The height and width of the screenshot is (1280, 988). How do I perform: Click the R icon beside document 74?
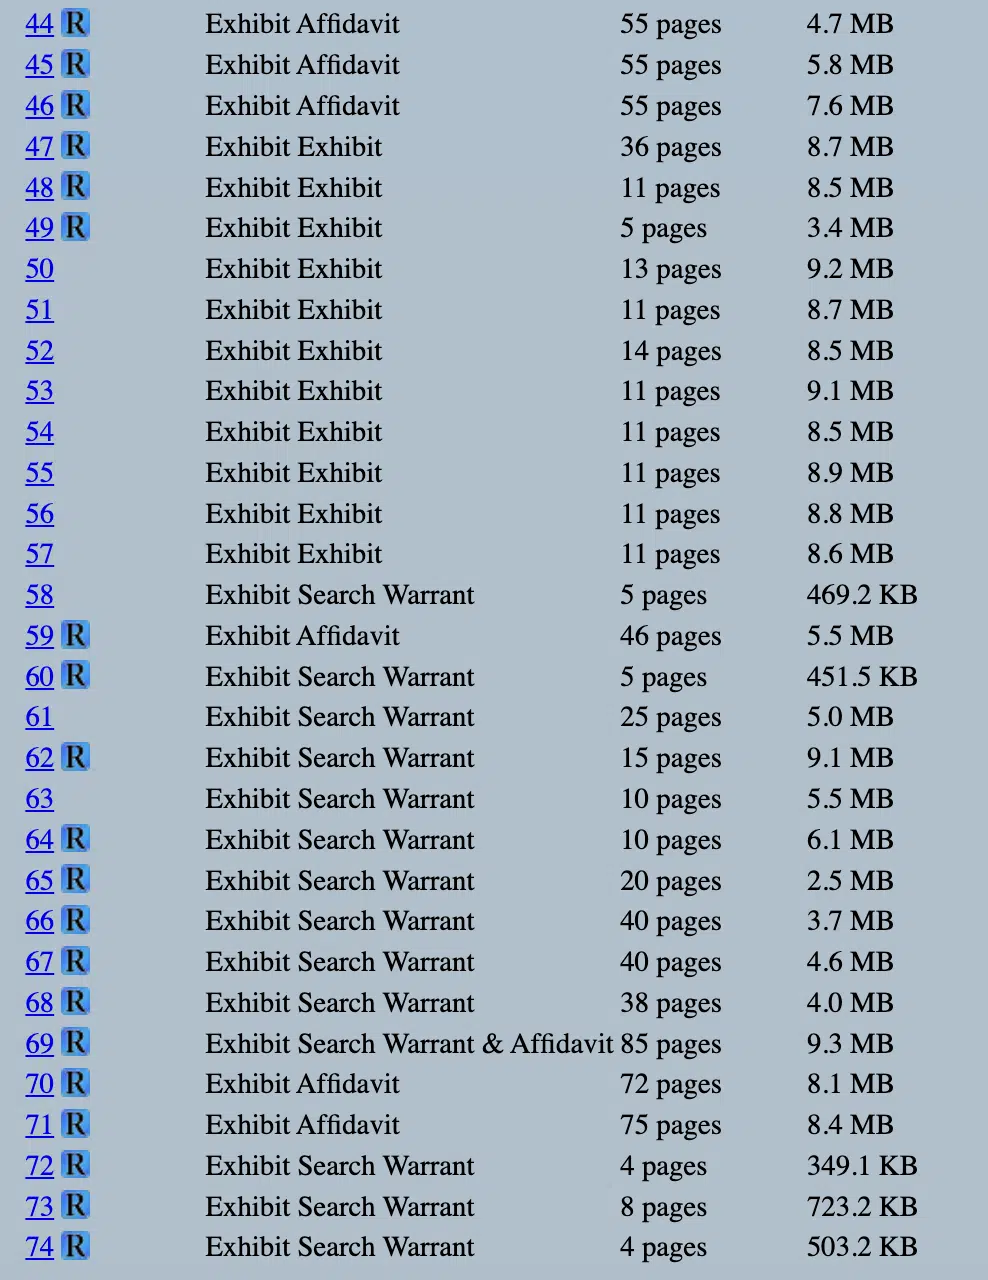pyautogui.click(x=76, y=1246)
